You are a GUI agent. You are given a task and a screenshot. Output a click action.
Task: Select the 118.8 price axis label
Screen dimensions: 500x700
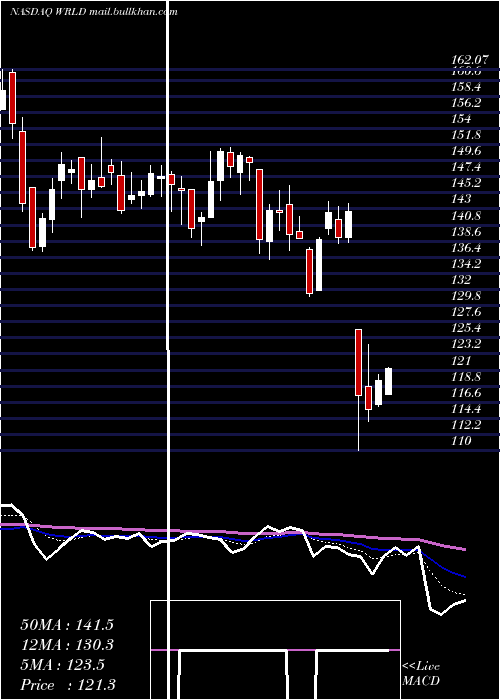tap(468, 377)
